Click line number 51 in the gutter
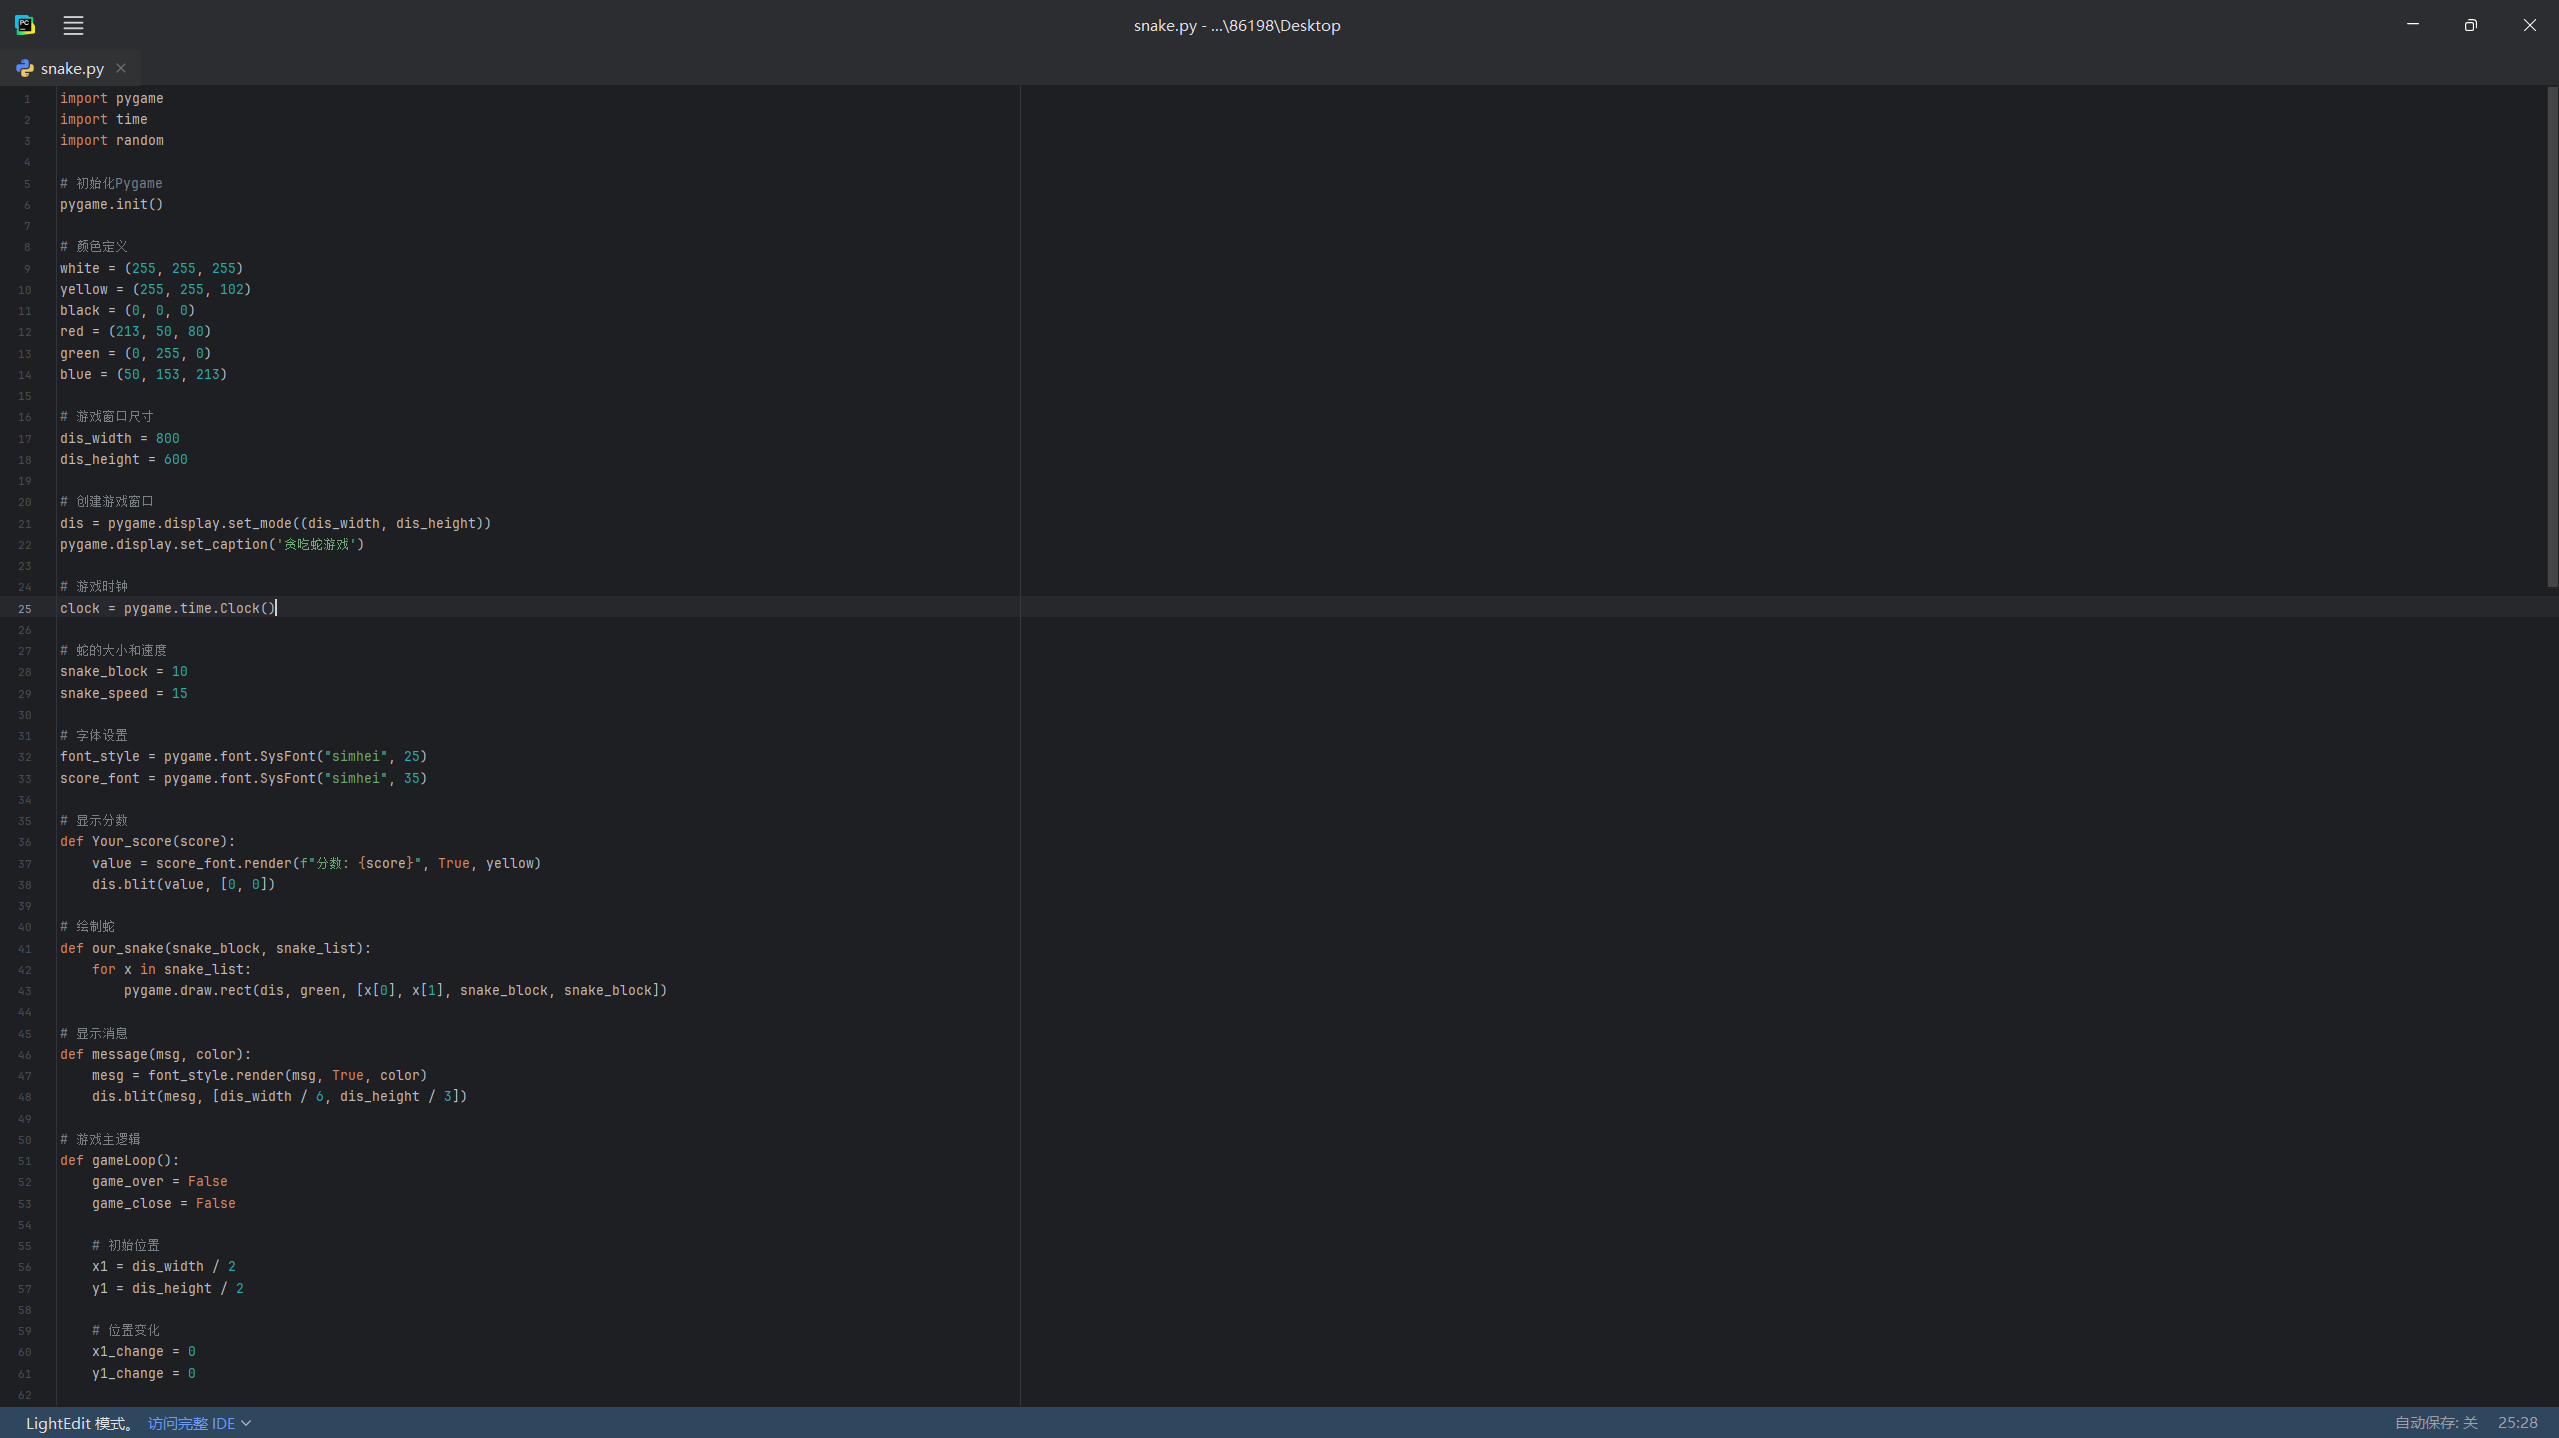This screenshot has height=1438, width=2559. 25,1161
